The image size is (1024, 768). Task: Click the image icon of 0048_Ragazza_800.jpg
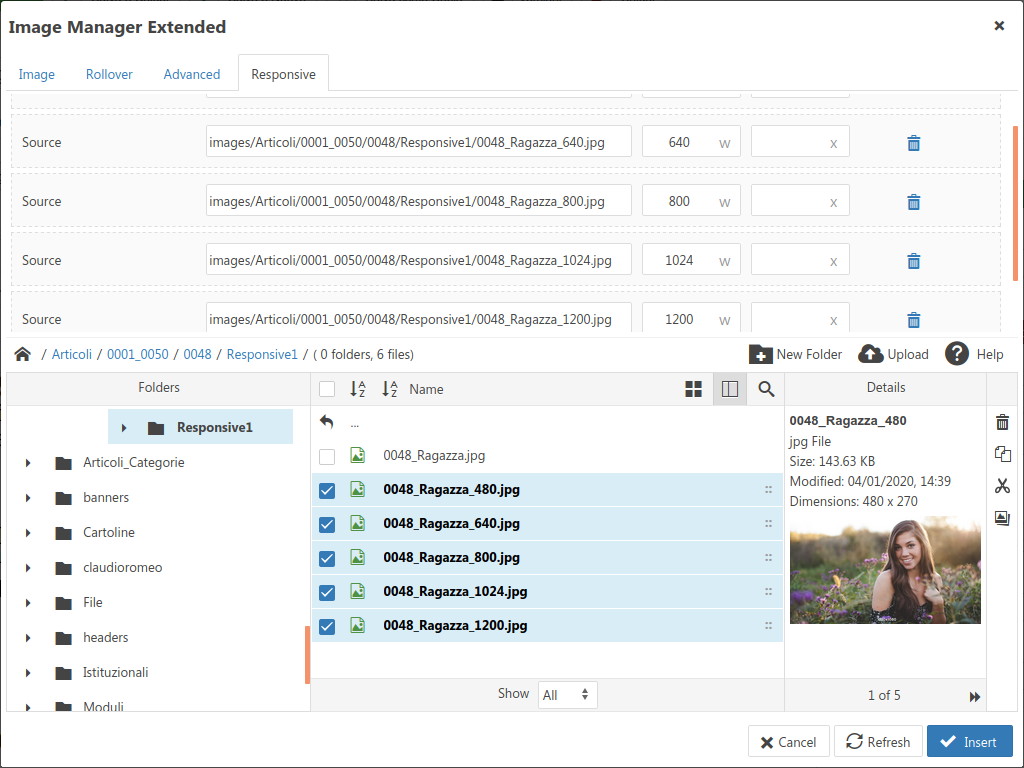pos(358,557)
